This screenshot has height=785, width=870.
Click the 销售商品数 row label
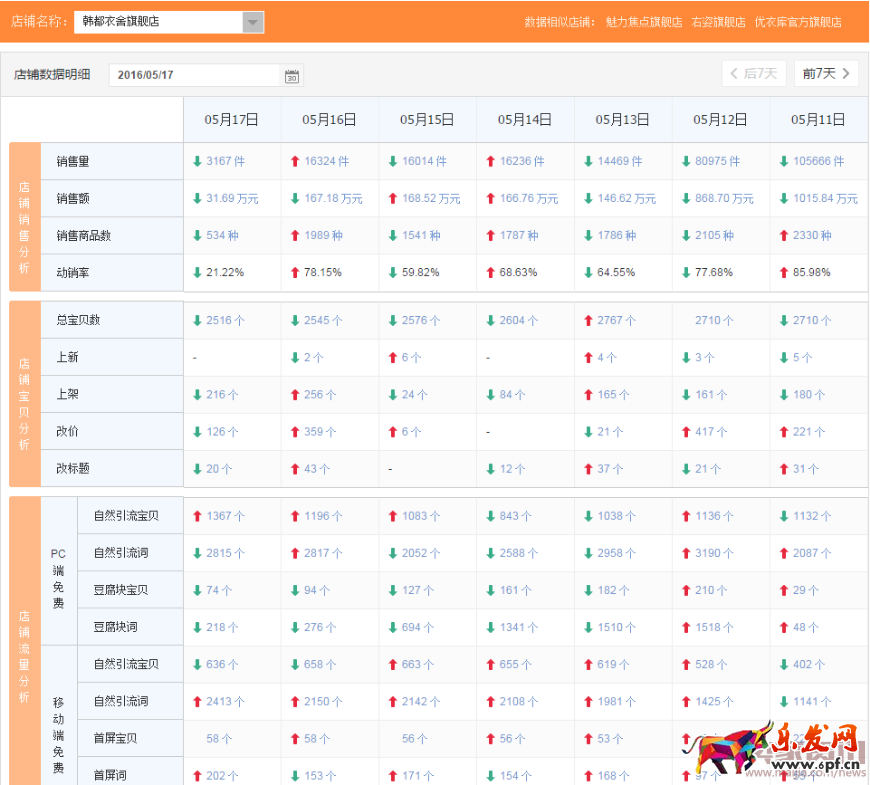click(x=84, y=236)
